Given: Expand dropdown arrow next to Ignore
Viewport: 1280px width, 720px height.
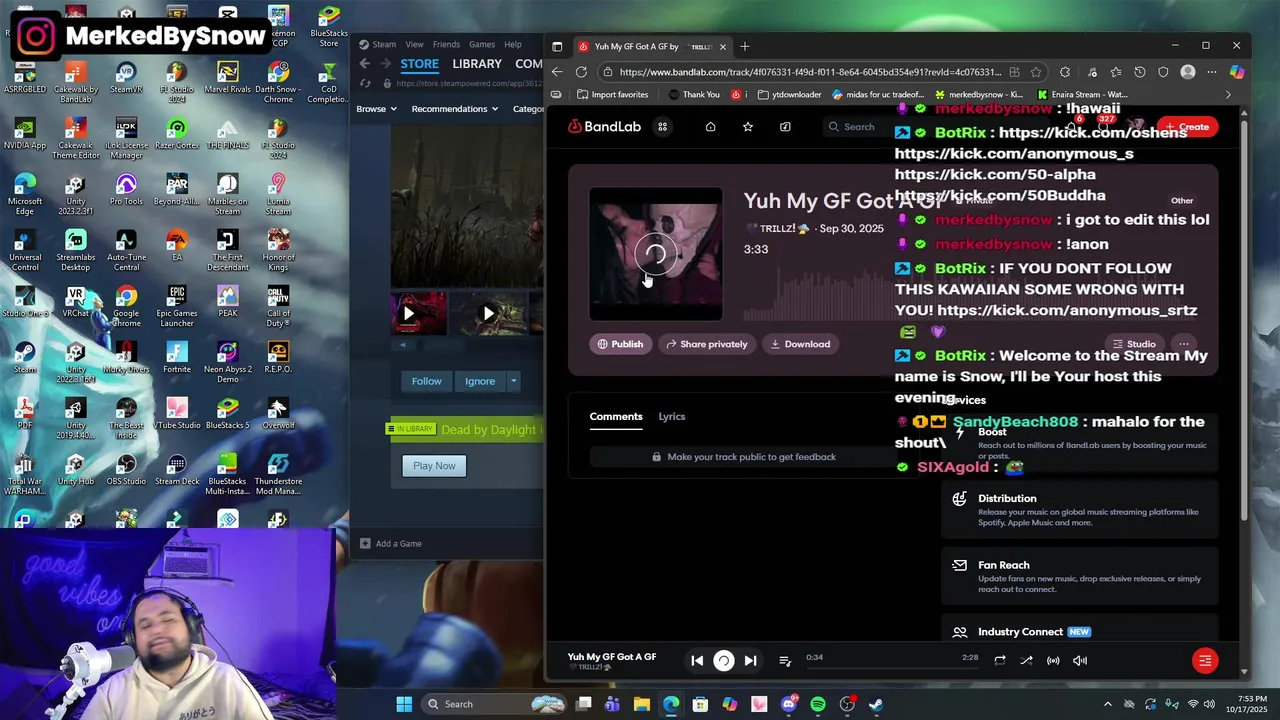Looking at the screenshot, I should pyautogui.click(x=513, y=381).
